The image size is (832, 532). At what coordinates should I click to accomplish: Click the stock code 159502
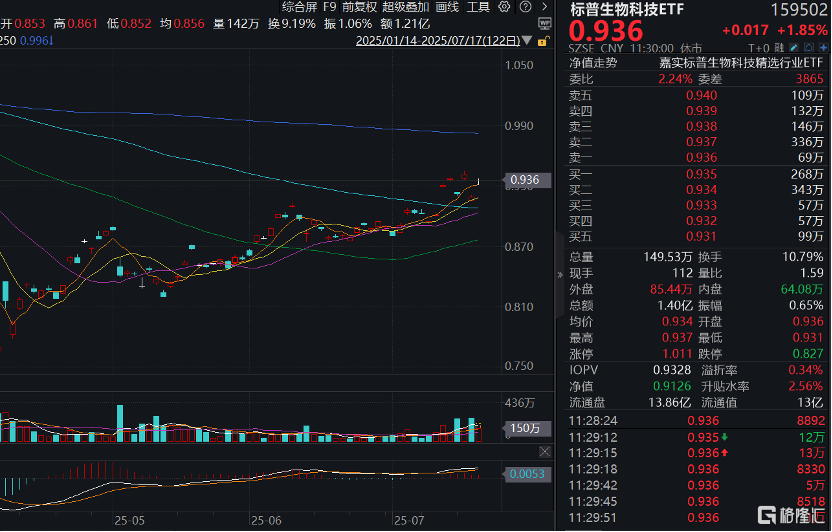pos(799,10)
